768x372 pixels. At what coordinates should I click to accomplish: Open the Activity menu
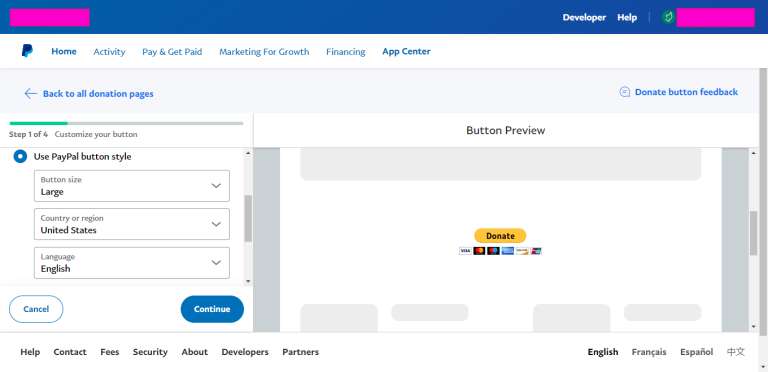coord(109,51)
